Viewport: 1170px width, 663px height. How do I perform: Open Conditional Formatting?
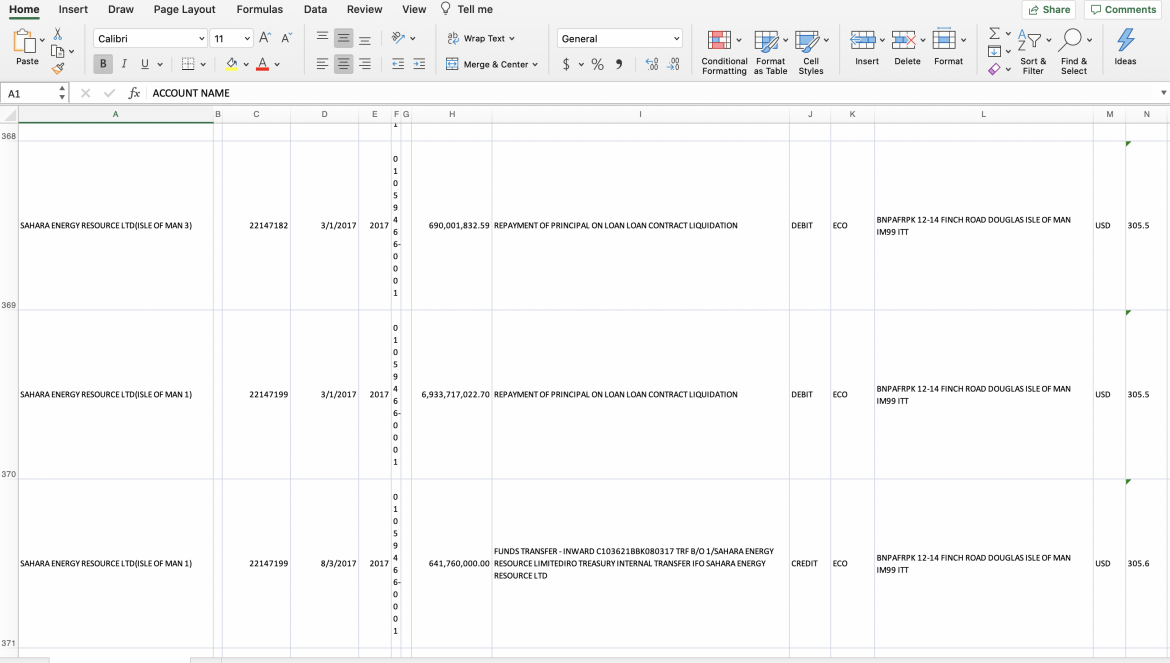pos(723,52)
